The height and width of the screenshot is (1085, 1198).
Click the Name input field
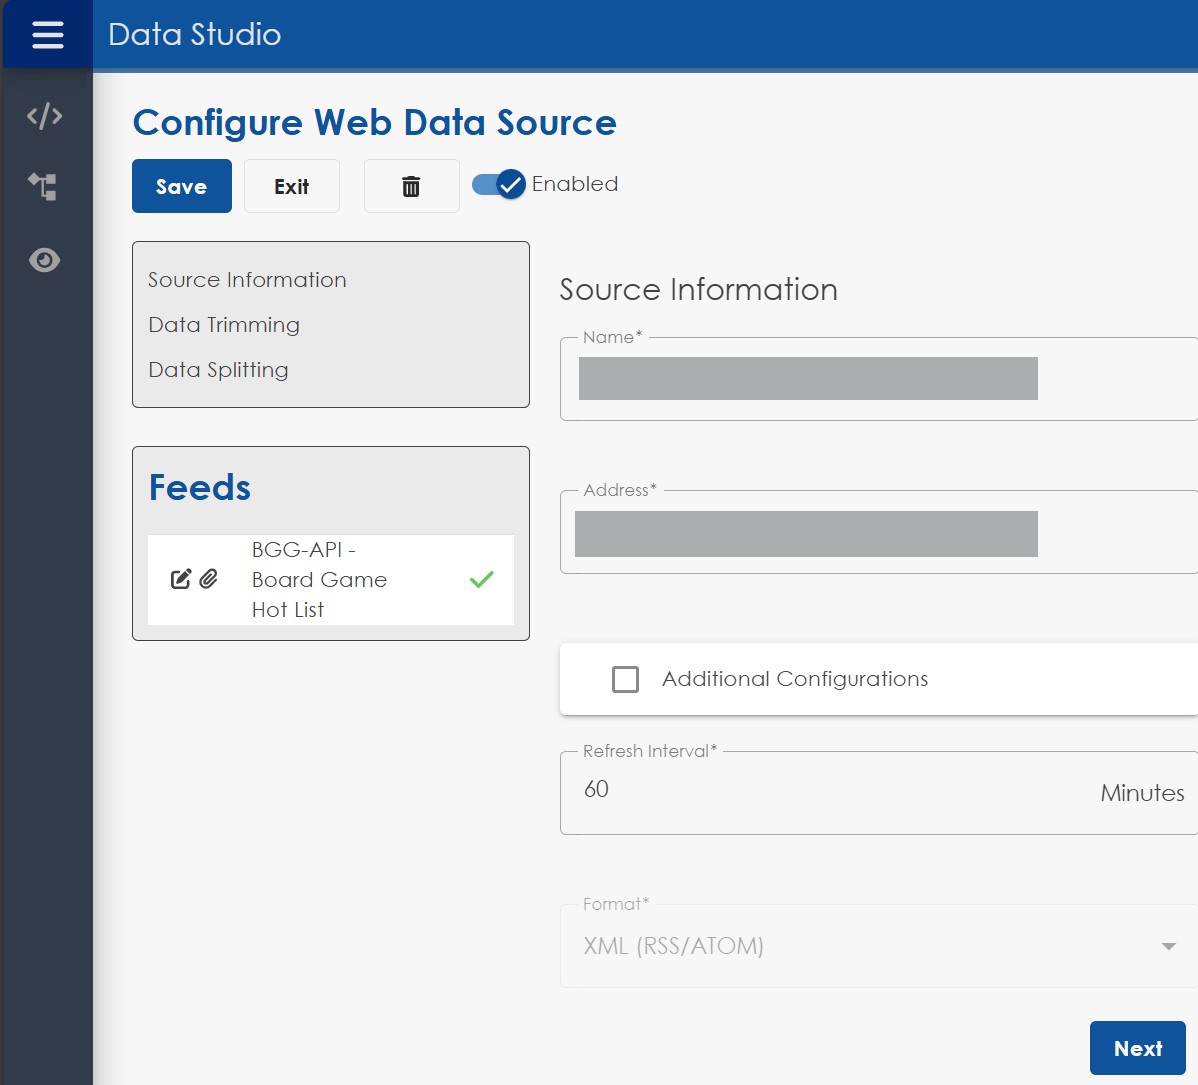pyautogui.click(x=807, y=379)
